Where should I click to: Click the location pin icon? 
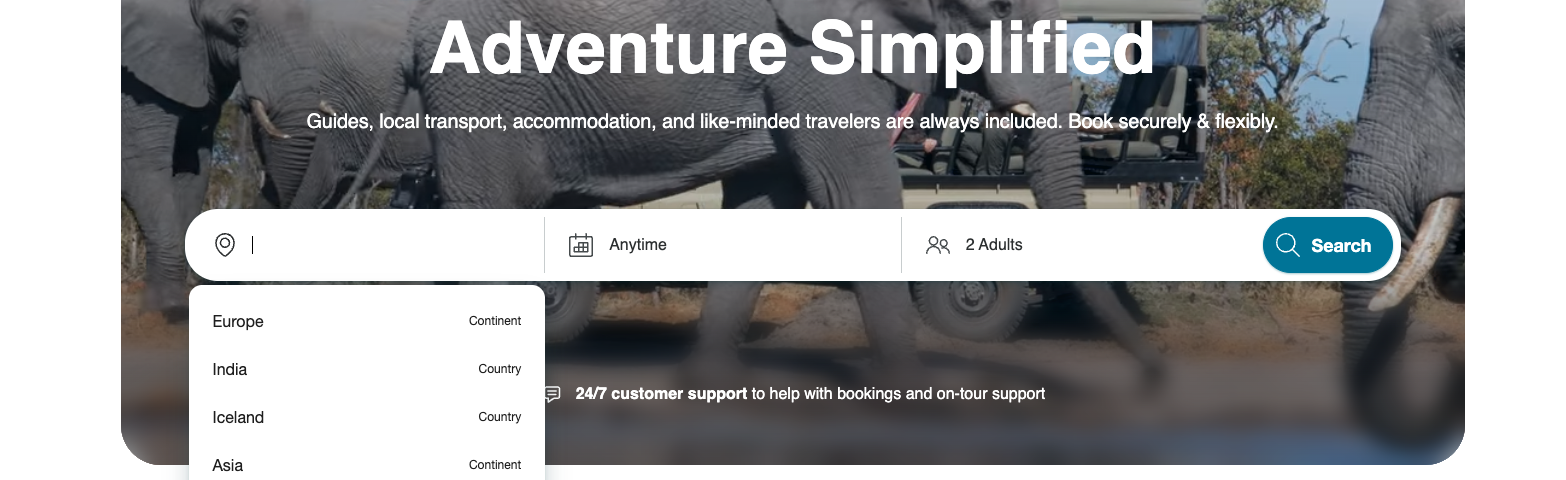[225, 245]
